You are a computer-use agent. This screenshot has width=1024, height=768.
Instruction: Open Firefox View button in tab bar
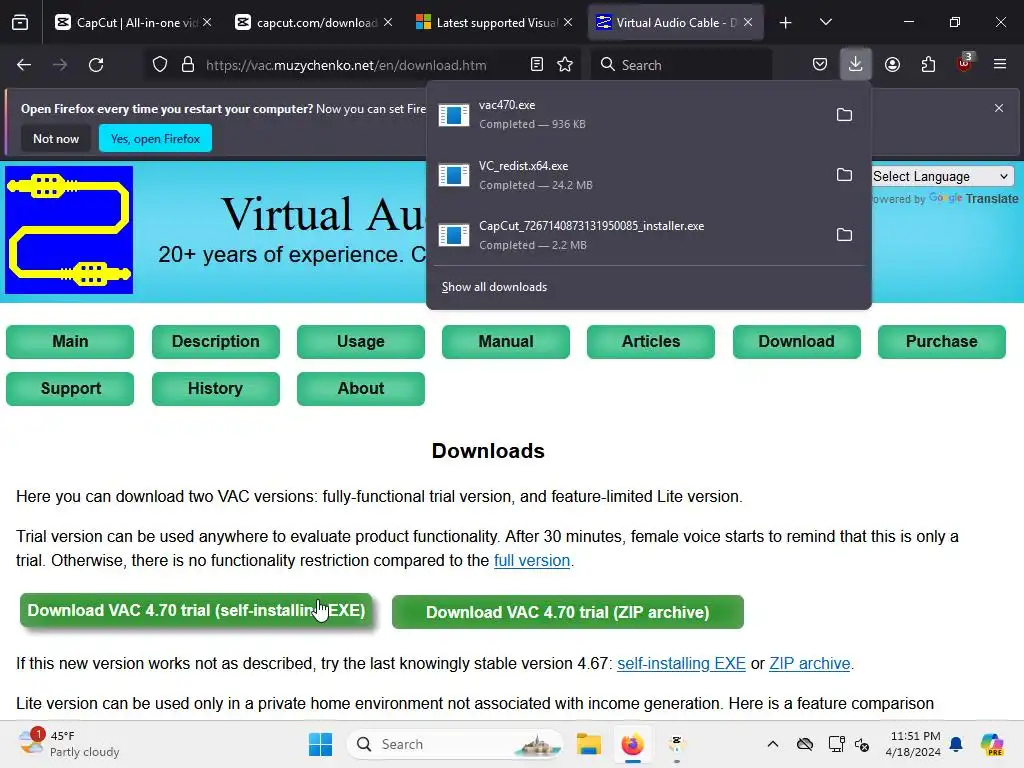coord(20,23)
